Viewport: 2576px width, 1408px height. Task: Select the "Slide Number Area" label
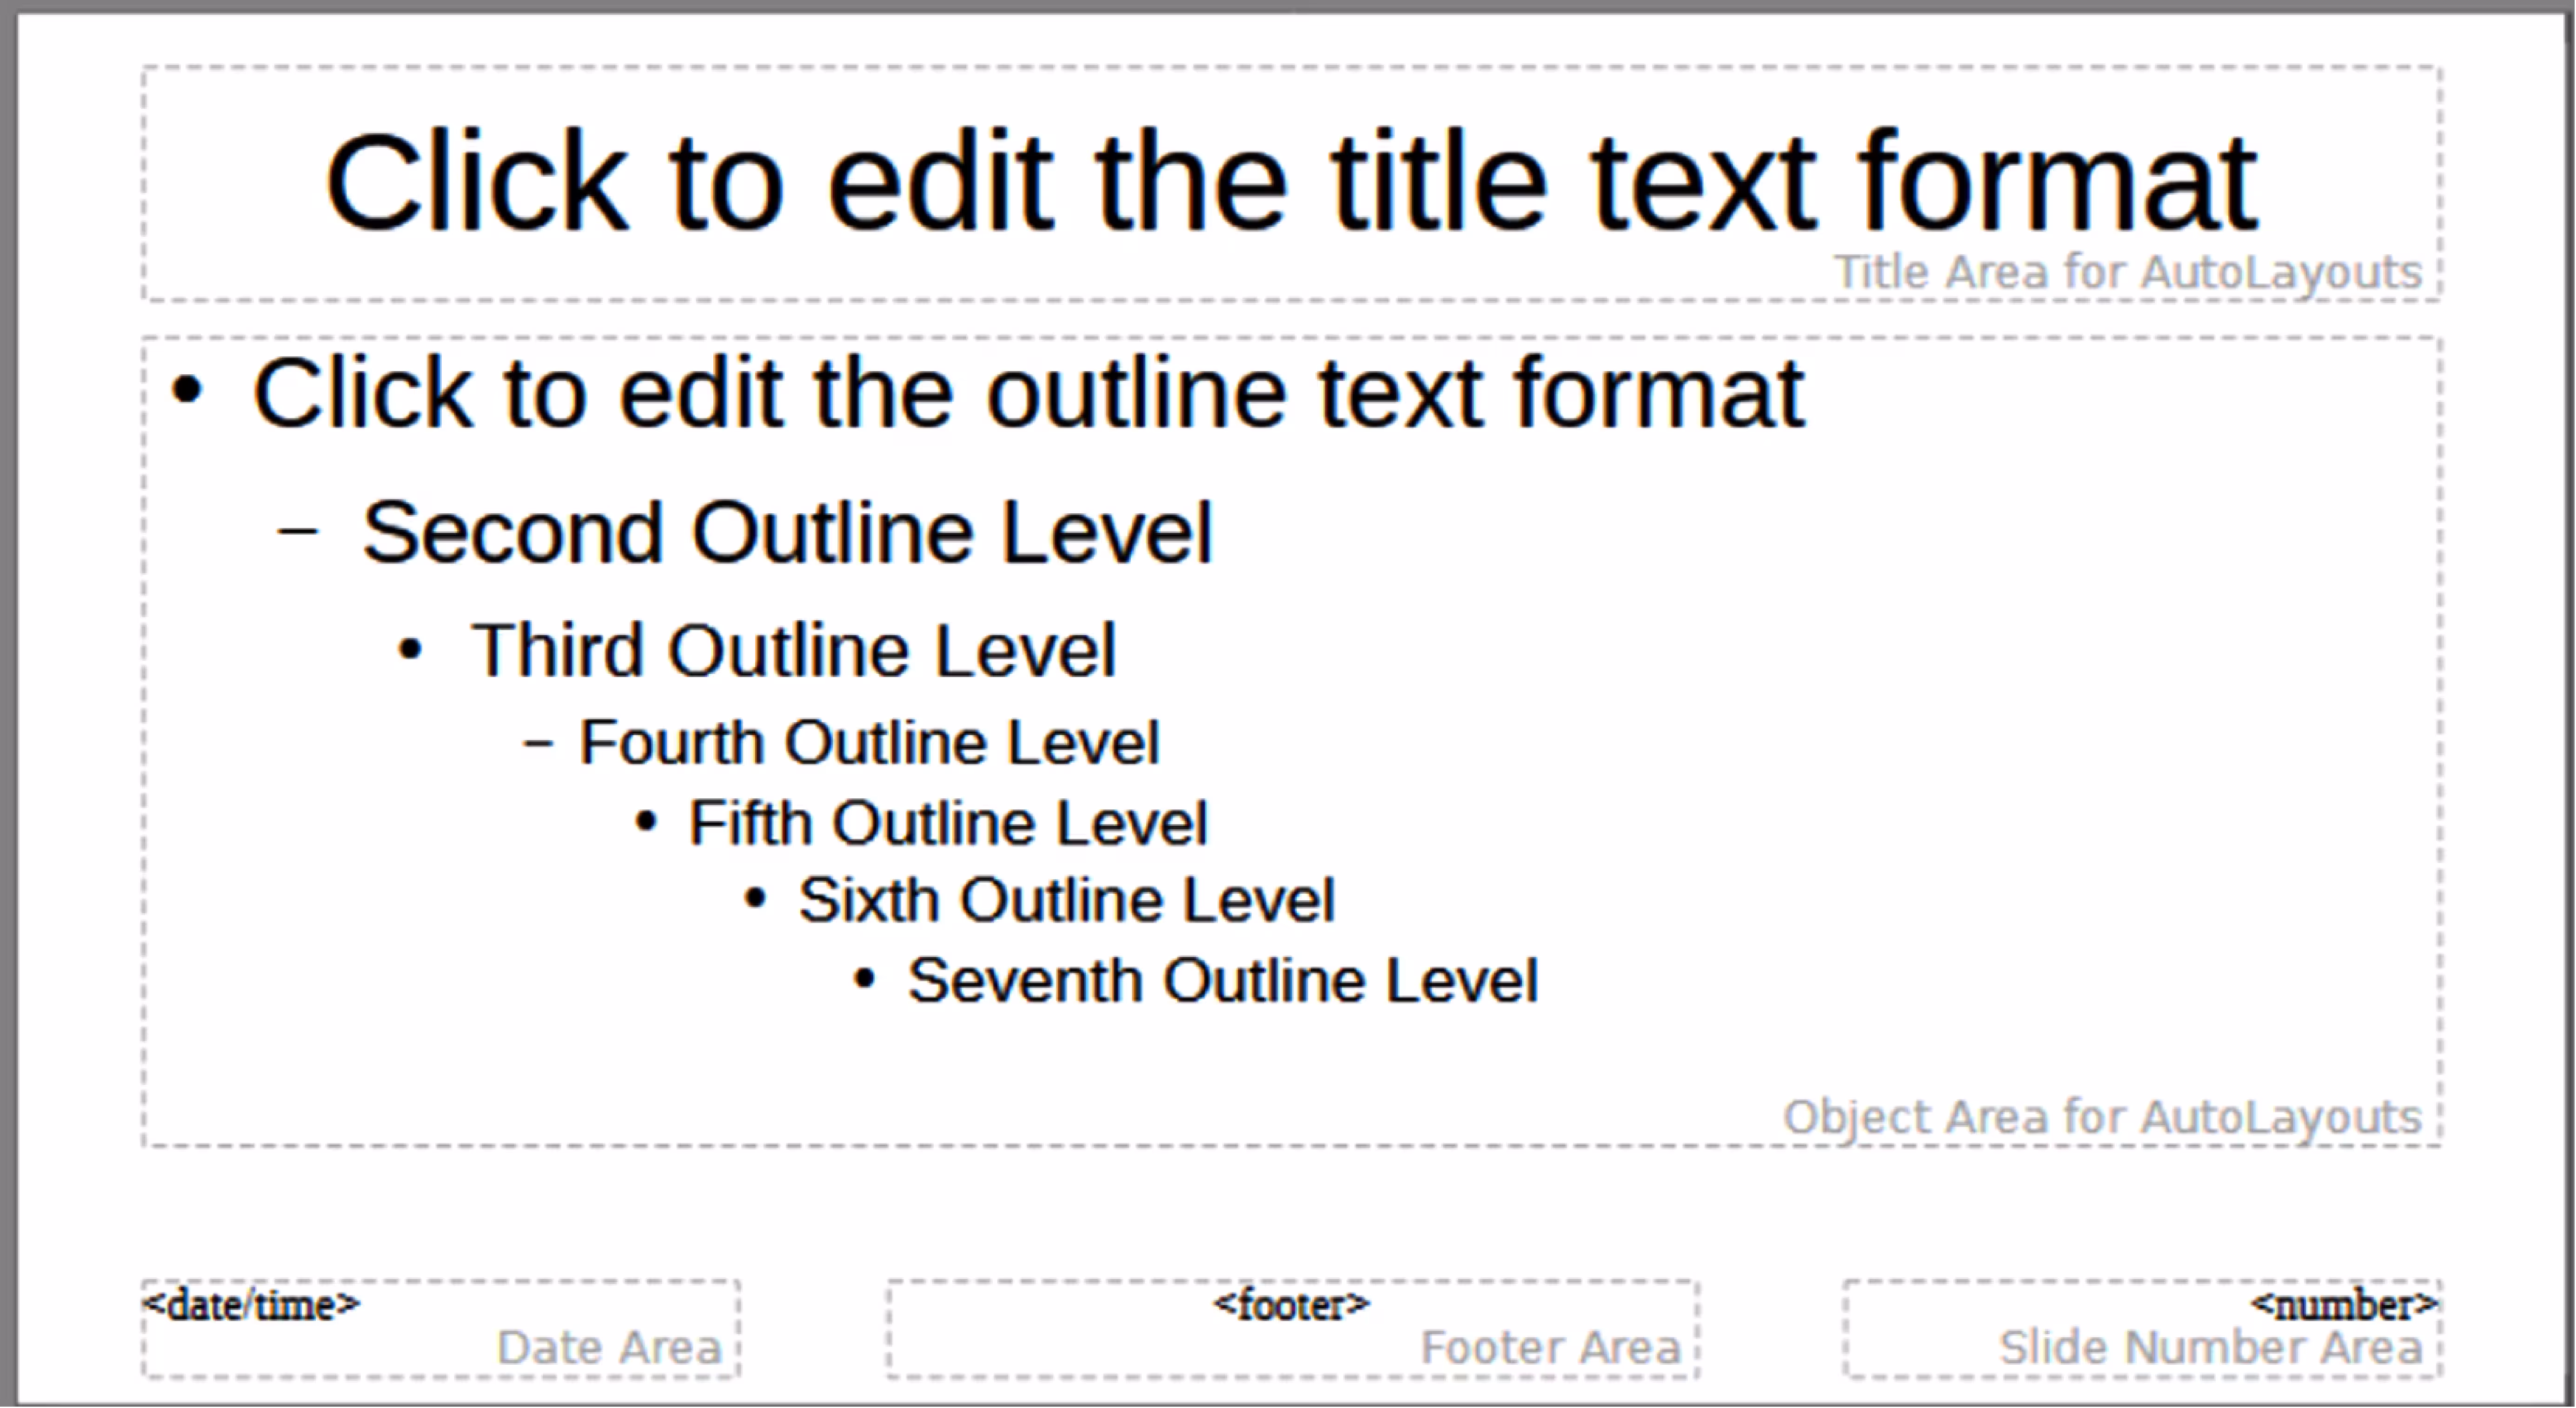click(x=2210, y=1347)
